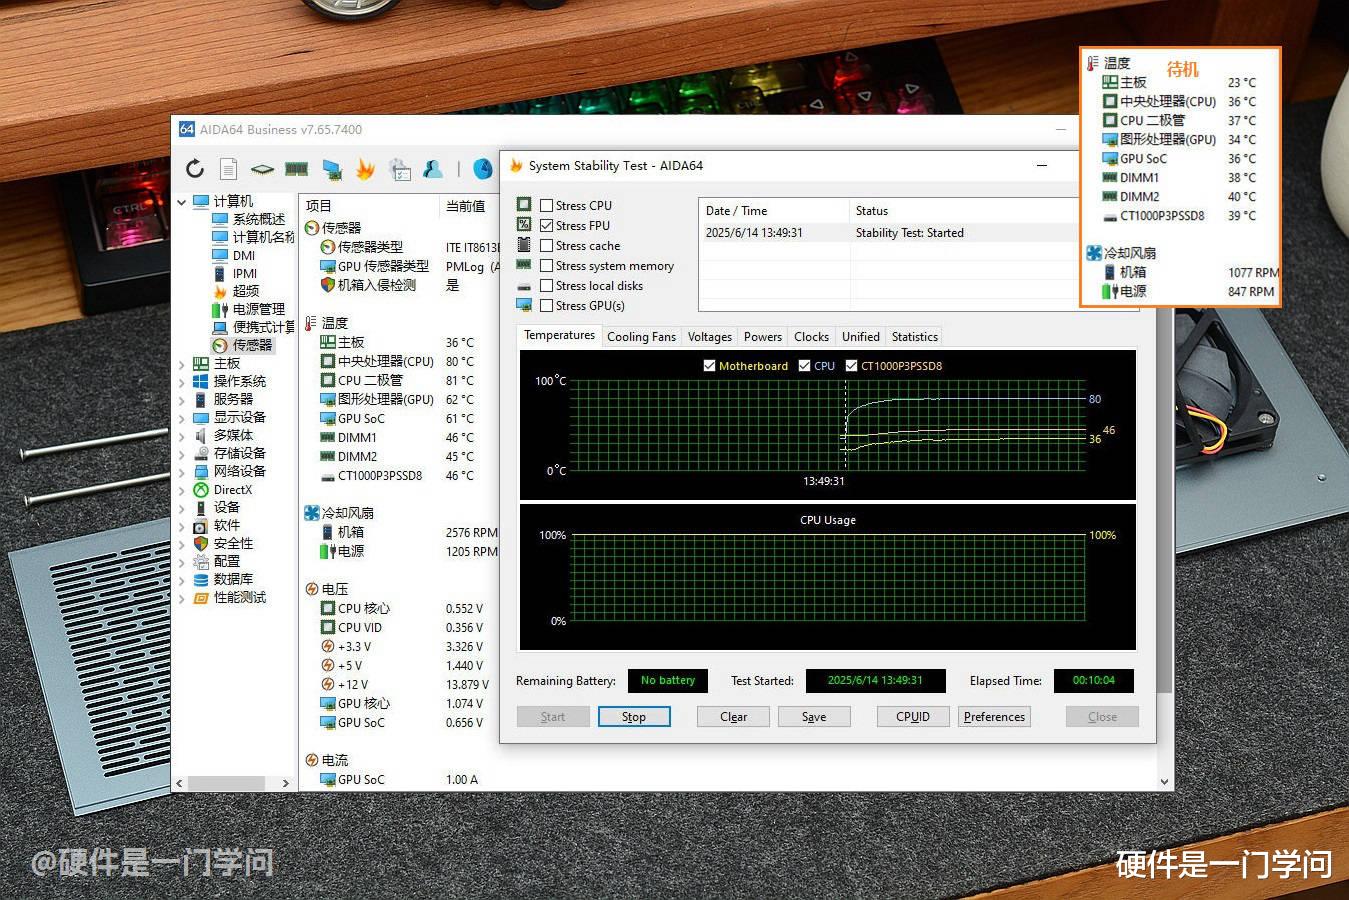The width and height of the screenshot is (1349, 900).
Task: Expand the 主板 tree node
Action: (x=182, y=364)
